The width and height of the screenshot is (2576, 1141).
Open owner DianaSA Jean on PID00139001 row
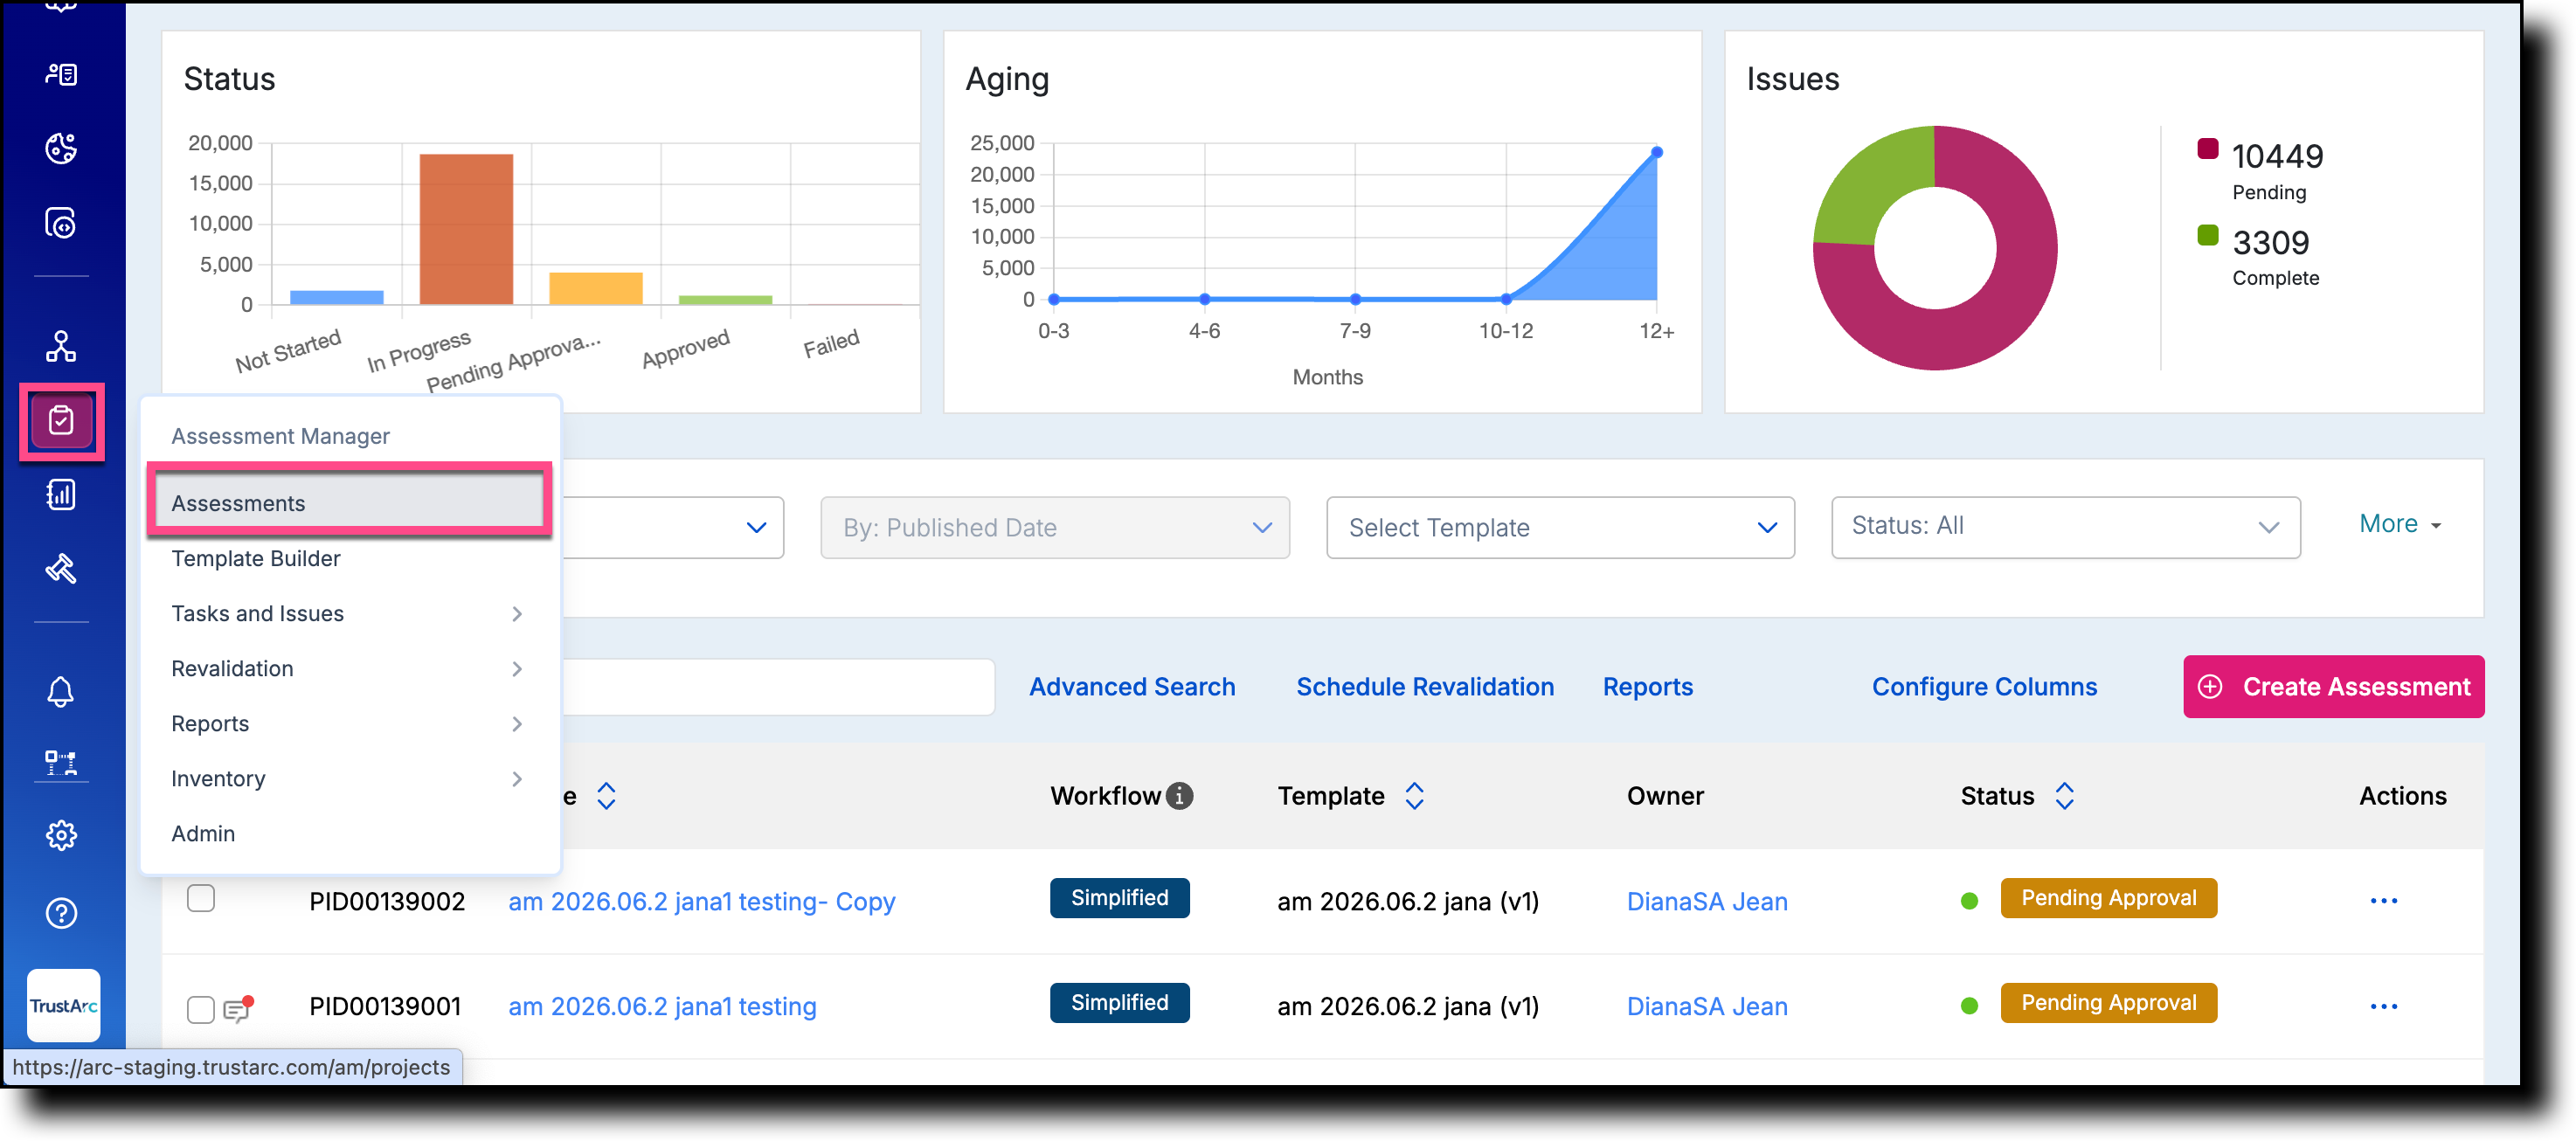1707,1006
